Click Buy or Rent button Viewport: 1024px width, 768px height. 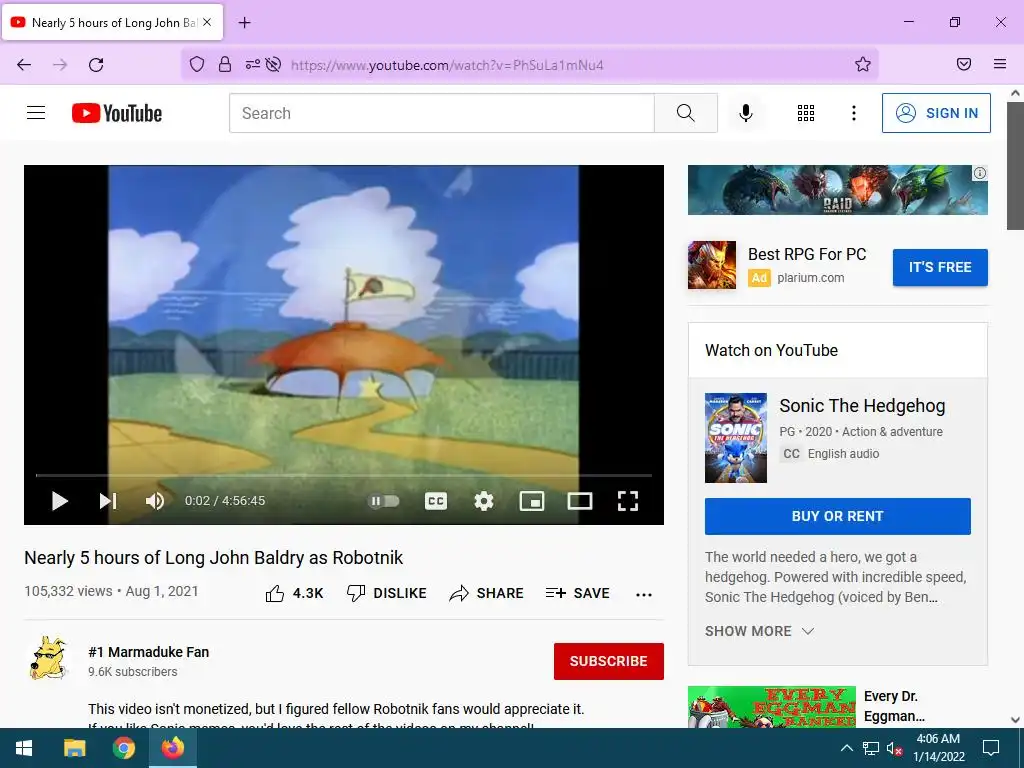click(x=837, y=516)
